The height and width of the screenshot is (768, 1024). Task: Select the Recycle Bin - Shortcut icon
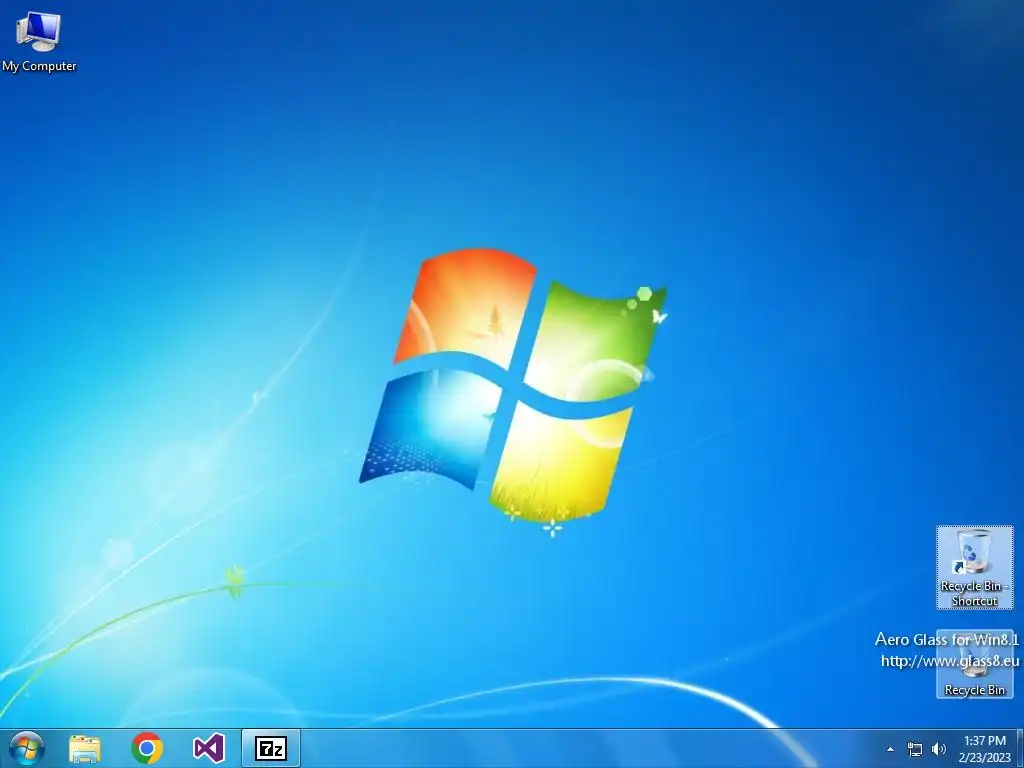974,567
